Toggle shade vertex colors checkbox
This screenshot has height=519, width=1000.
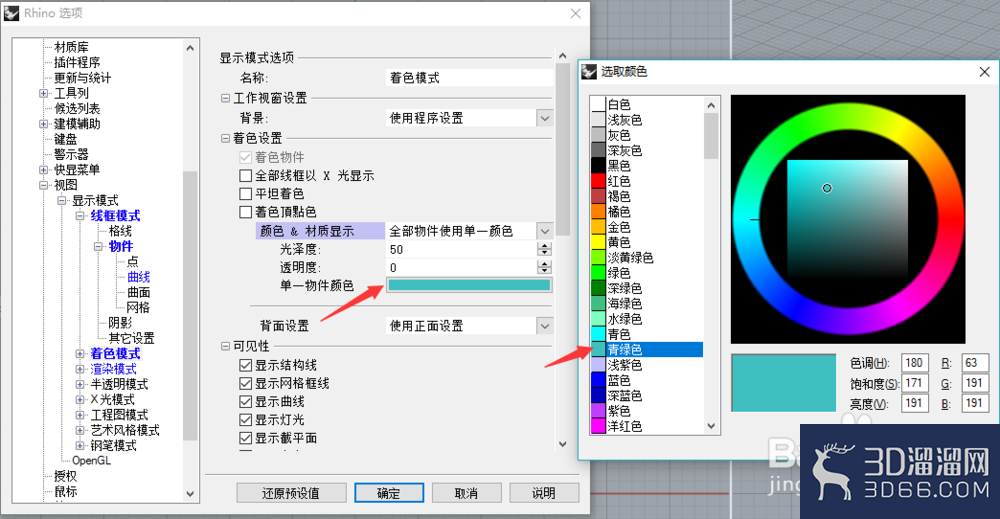point(246,212)
